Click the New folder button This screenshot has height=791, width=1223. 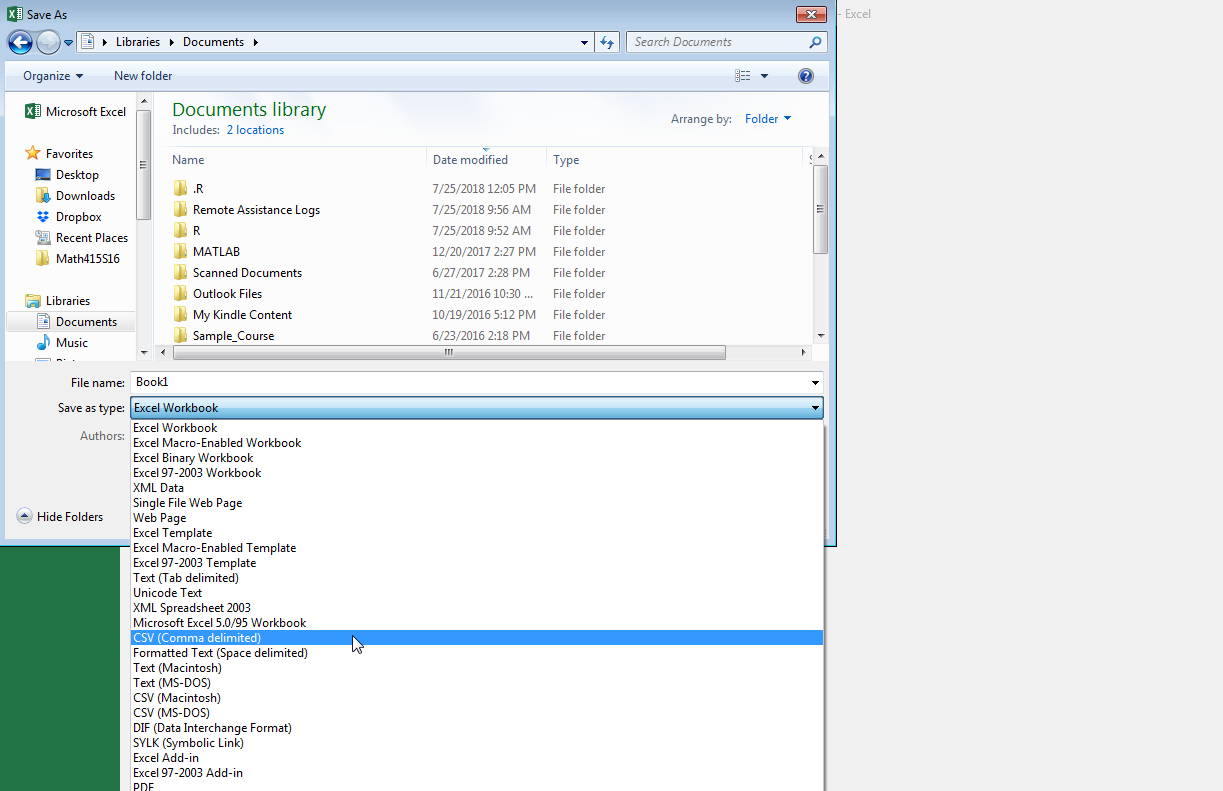[143, 76]
